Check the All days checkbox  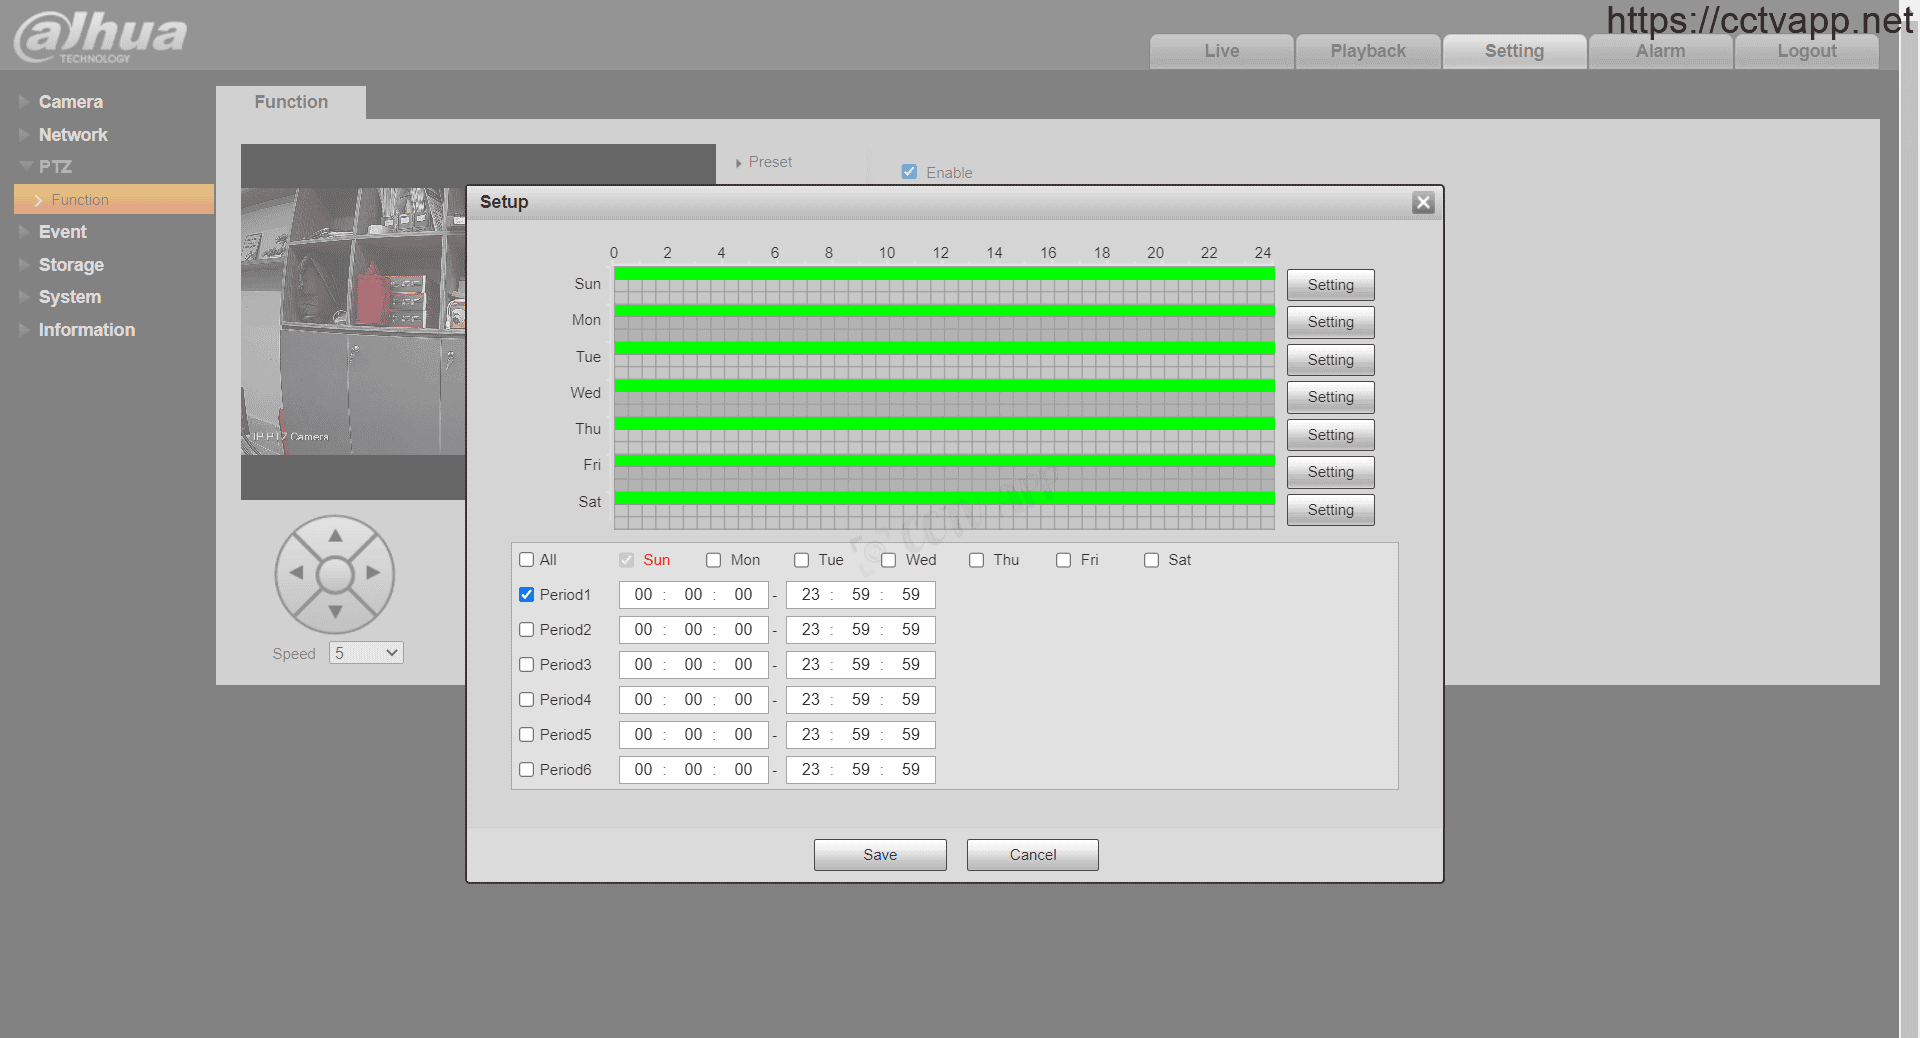coord(527,560)
